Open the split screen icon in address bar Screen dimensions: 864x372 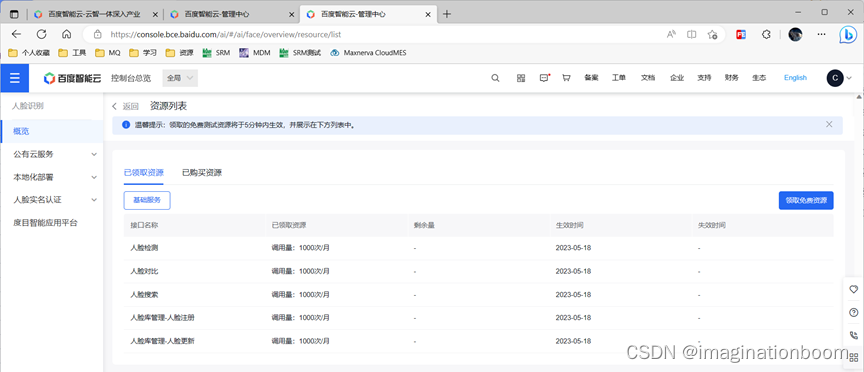pyautogui.click(x=692, y=34)
